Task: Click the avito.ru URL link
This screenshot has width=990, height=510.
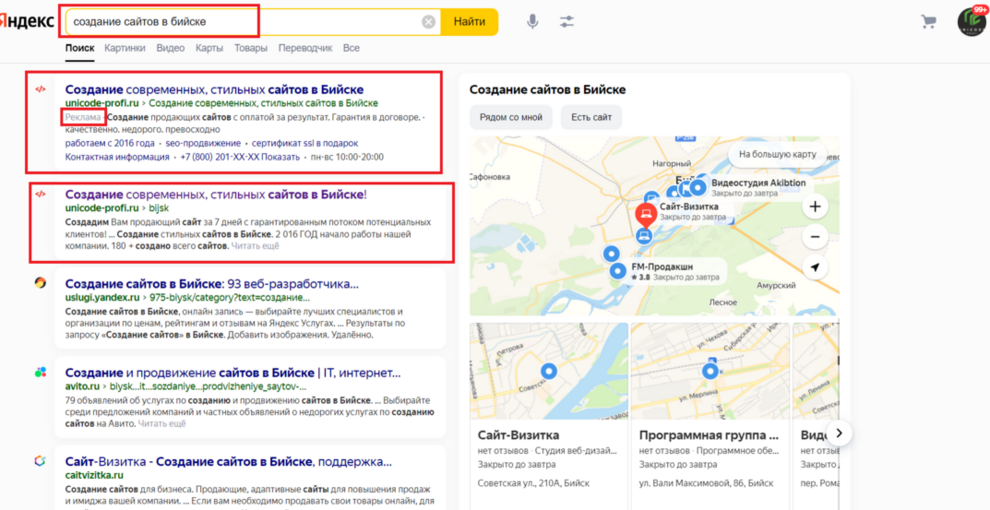Action: pyautogui.click(x=82, y=386)
